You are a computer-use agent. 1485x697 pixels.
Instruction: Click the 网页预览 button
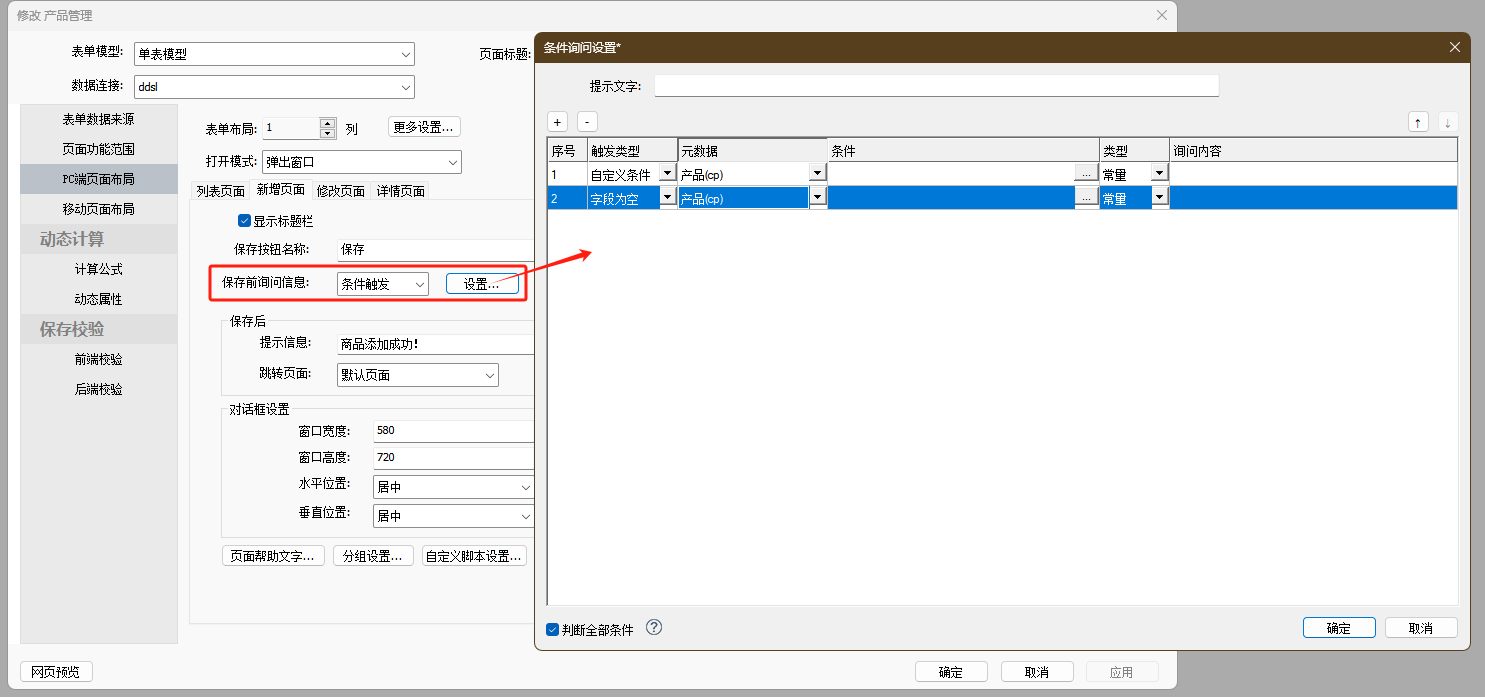point(56,672)
